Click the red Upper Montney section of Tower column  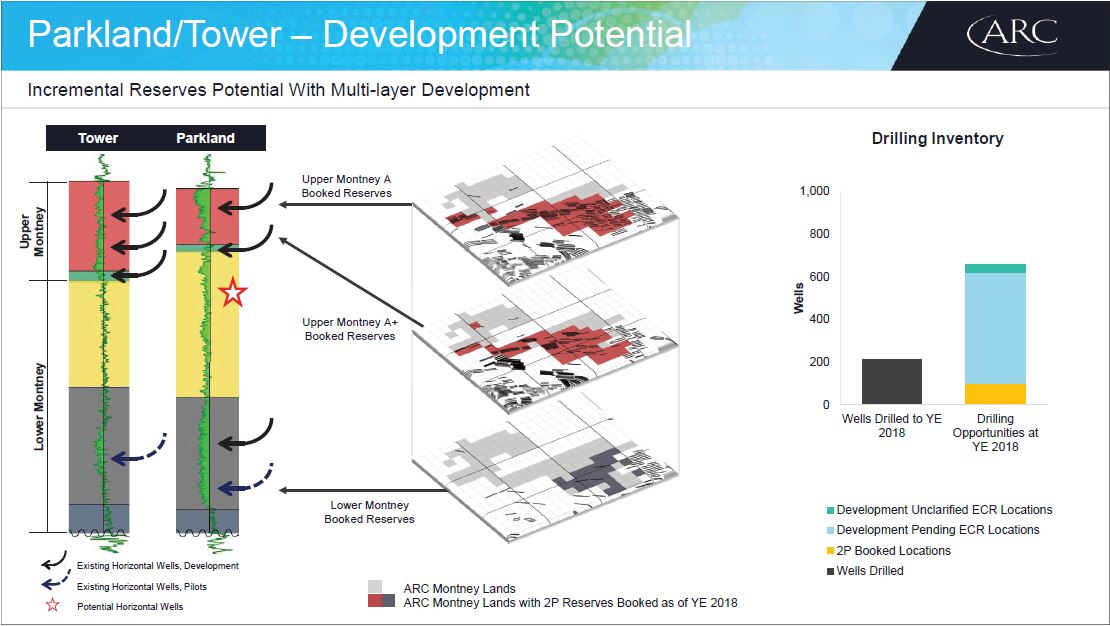coord(99,226)
